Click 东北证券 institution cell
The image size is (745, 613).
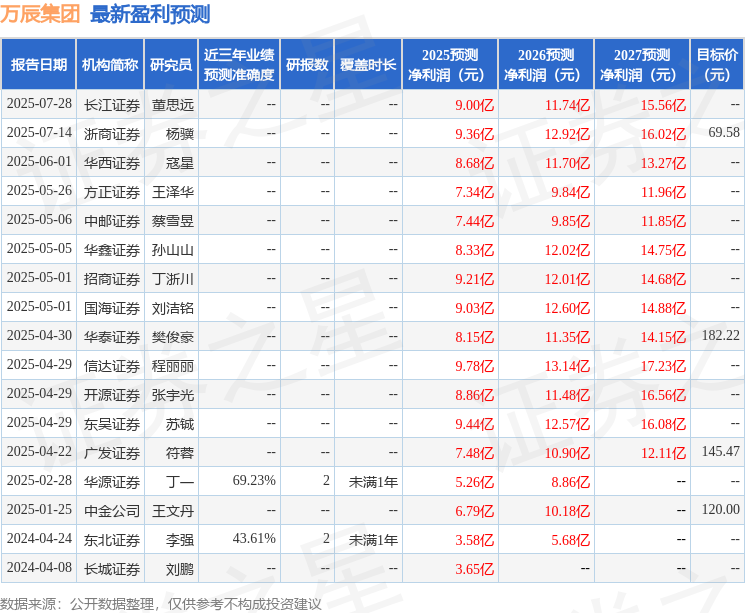pyautogui.click(x=112, y=540)
